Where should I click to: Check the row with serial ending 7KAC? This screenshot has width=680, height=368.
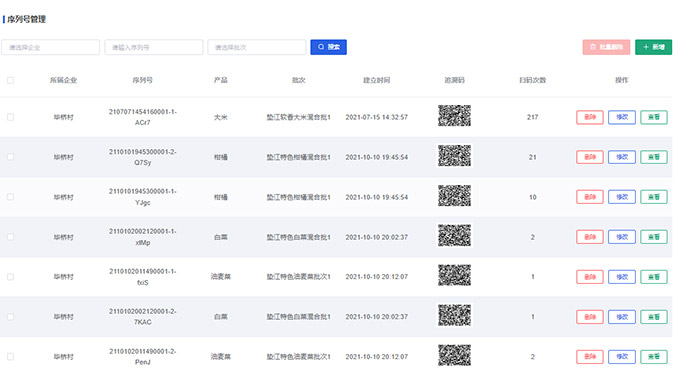pyautogui.click(x=10, y=317)
